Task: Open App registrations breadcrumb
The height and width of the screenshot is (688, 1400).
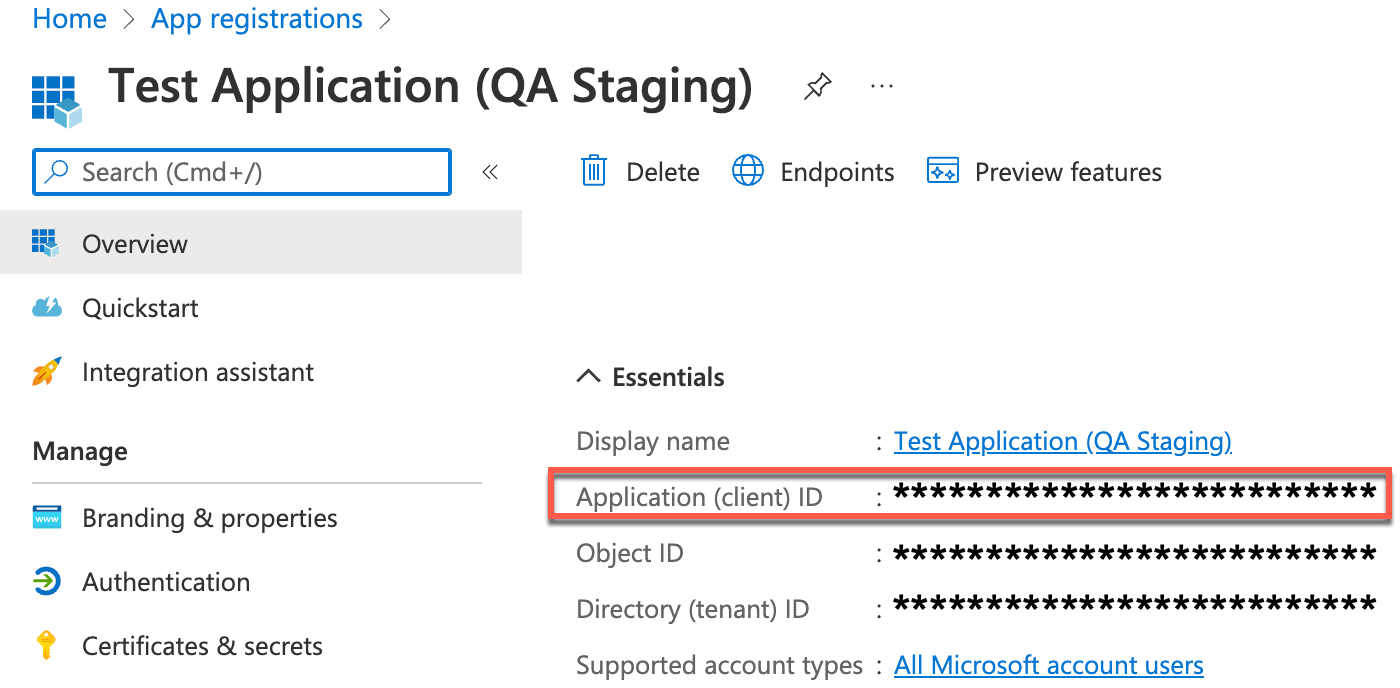Action: [257, 19]
